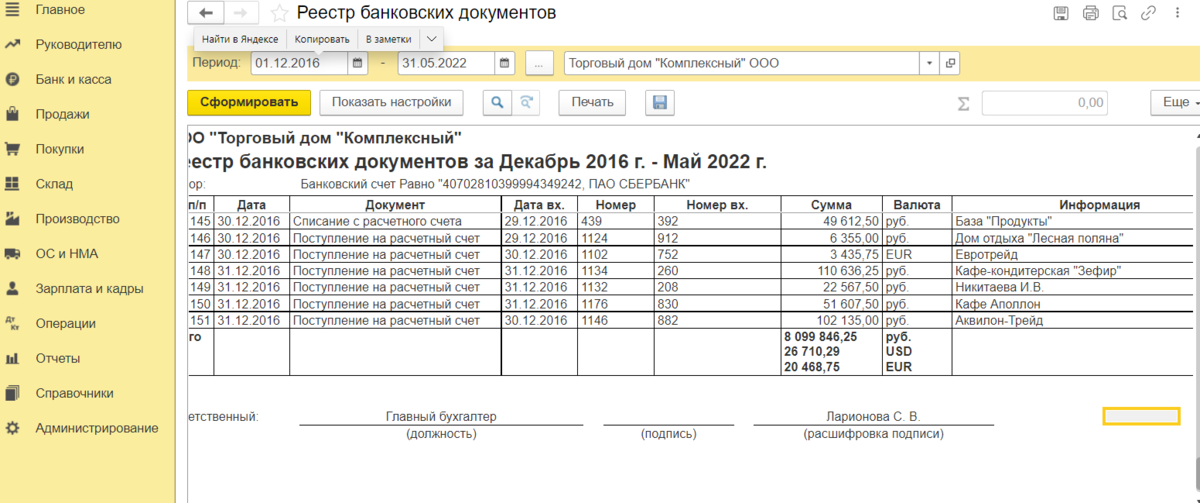Image resolution: width=1200 pixels, height=503 pixels.
Task: Click Найти в Яндексе in popup
Action: point(240,39)
